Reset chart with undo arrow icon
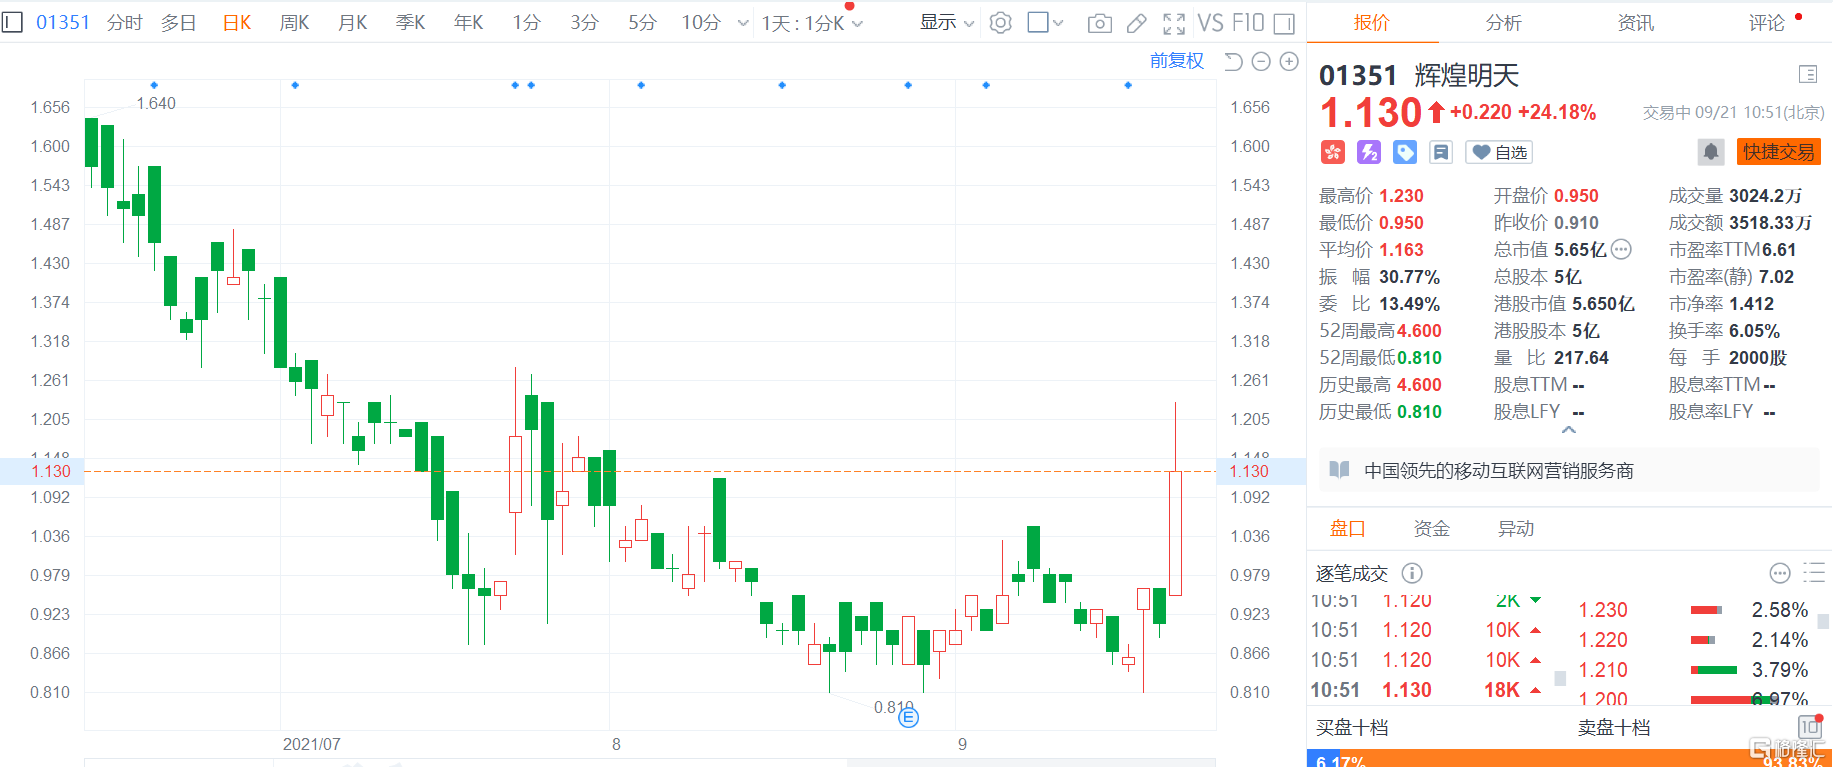This screenshot has height=767, width=1833. click(x=1233, y=62)
